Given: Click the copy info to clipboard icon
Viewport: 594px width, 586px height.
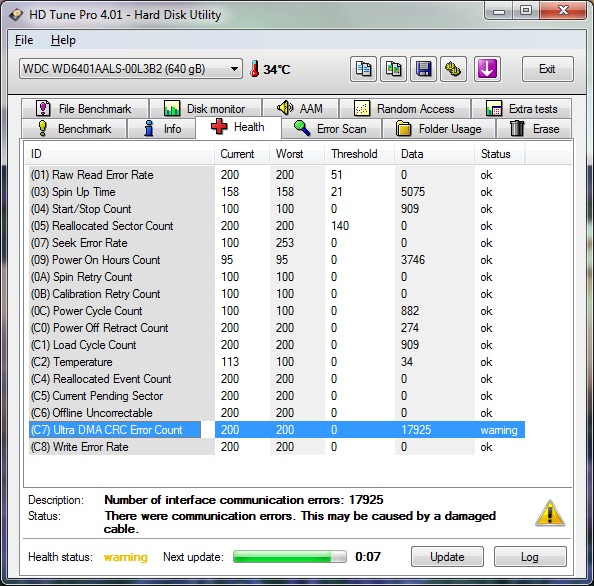Looking at the screenshot, I should click(363, 69).
